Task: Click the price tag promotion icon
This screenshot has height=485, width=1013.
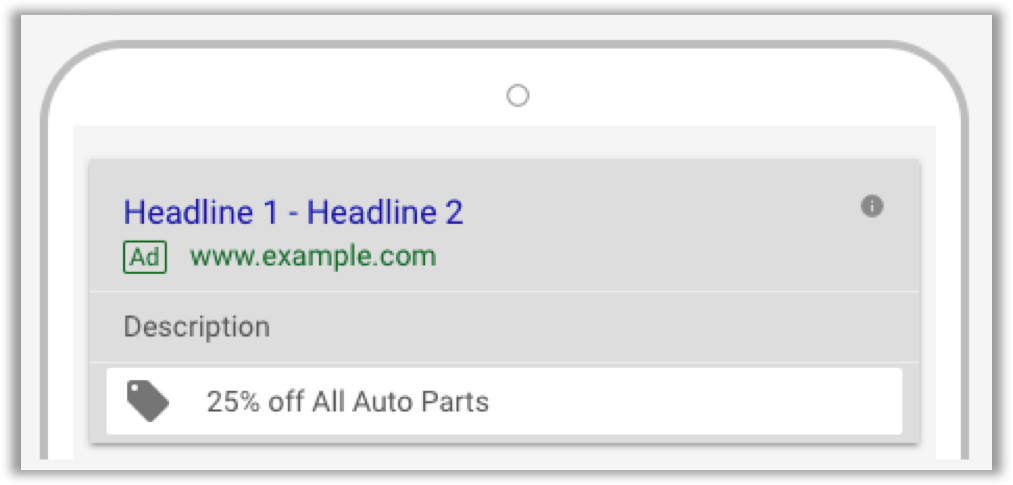Action: point(147,402)
